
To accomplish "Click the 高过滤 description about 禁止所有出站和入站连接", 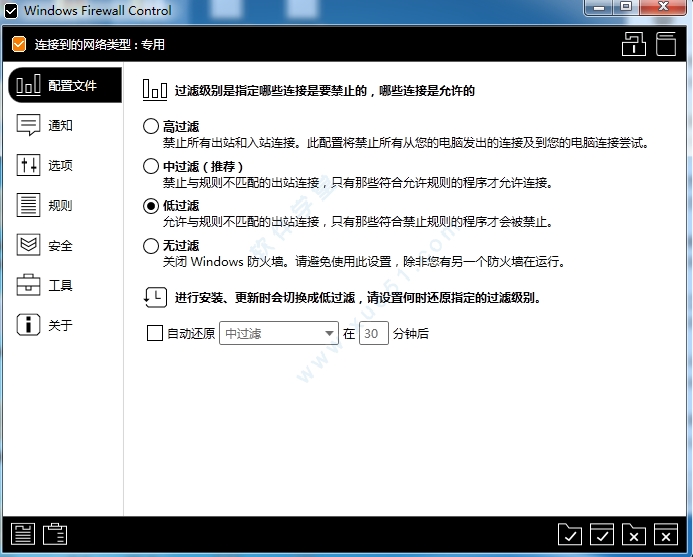I will 406,142.
